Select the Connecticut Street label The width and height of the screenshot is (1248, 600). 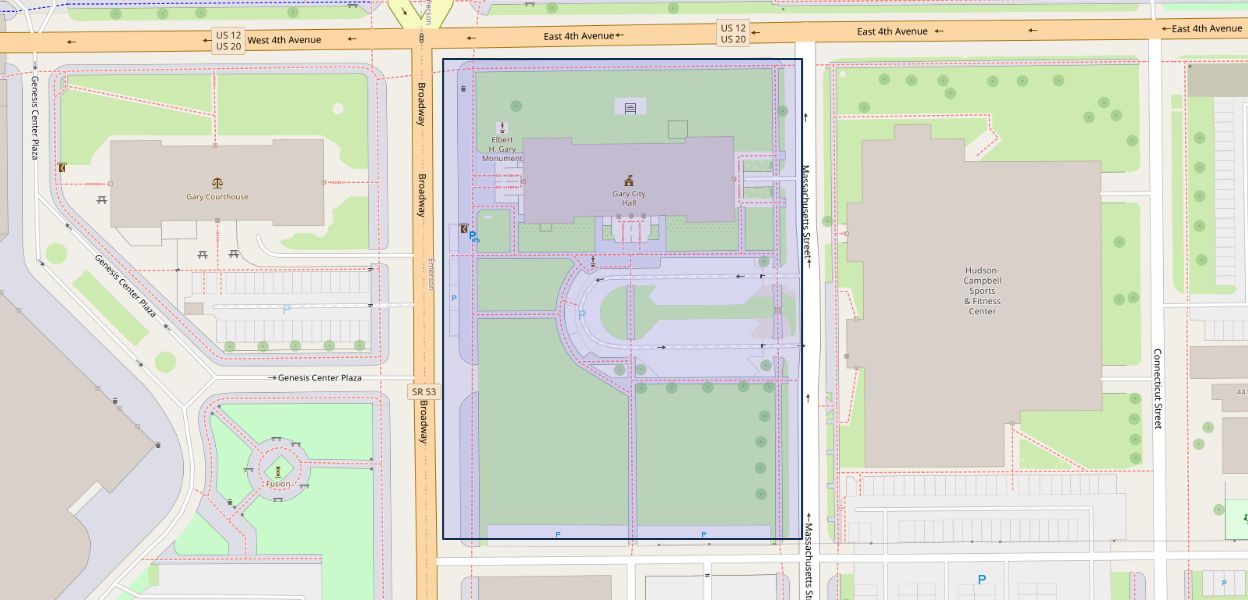pyautogui.click(x=1158, y=388)
